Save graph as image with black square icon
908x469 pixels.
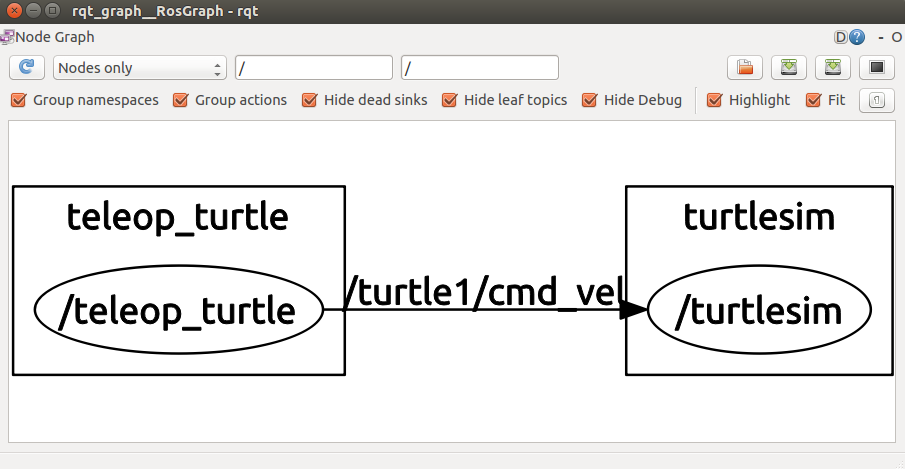click(x=877, y=68)
